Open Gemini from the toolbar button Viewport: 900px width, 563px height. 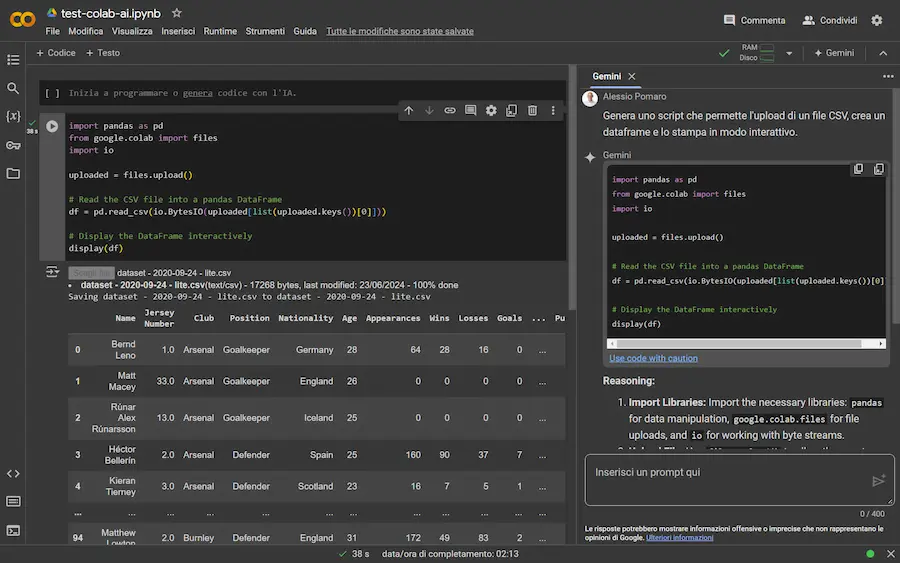[834, 53]
